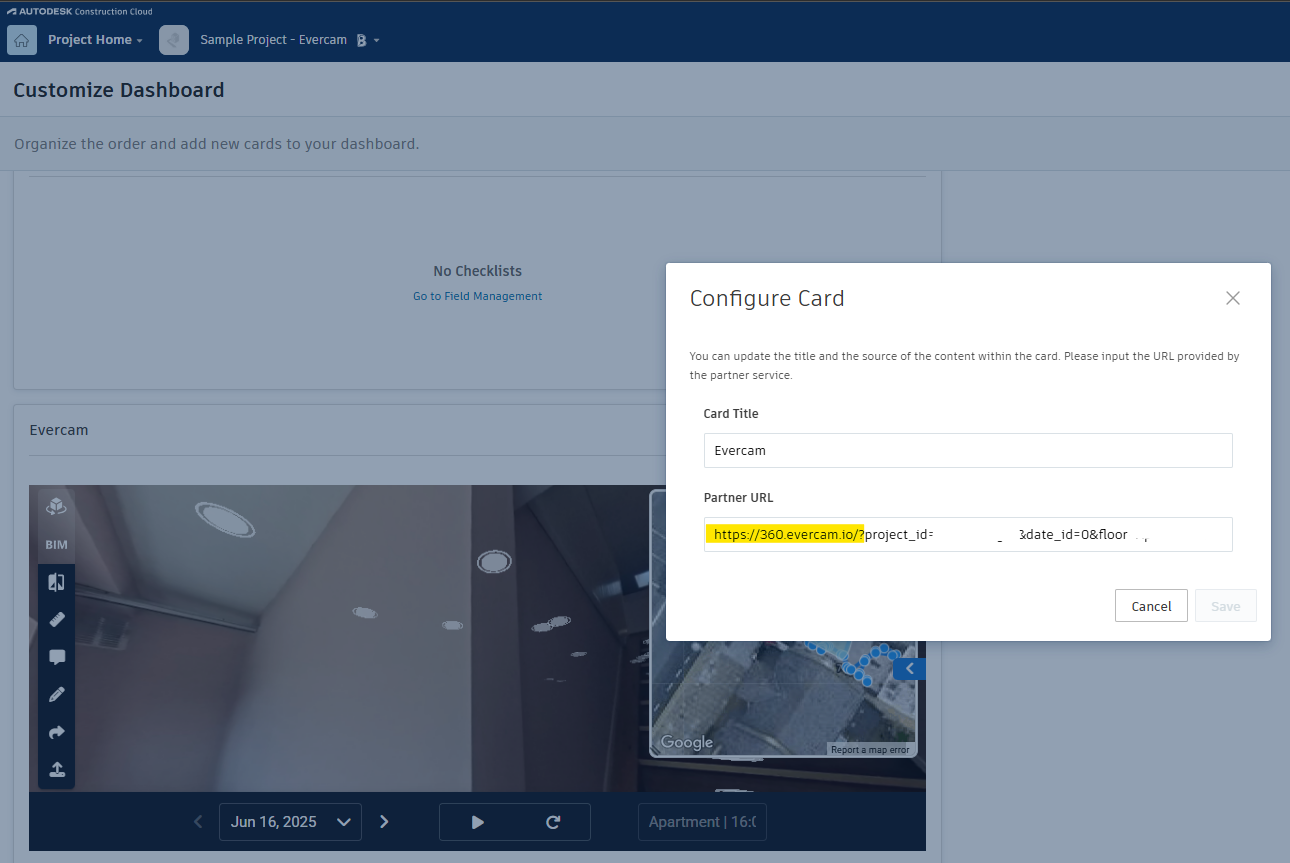Click the 'Organize the order' description text
Screen dimensions: 1290x863
(216, 144)
